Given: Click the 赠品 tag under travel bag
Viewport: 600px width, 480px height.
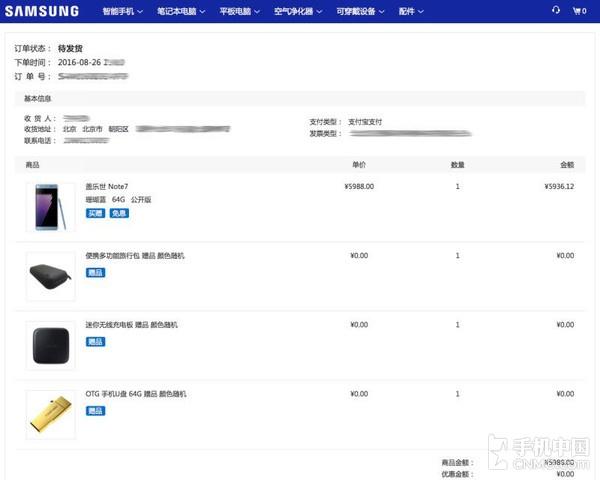Looking at the screenshot, I should pos(95,273).
